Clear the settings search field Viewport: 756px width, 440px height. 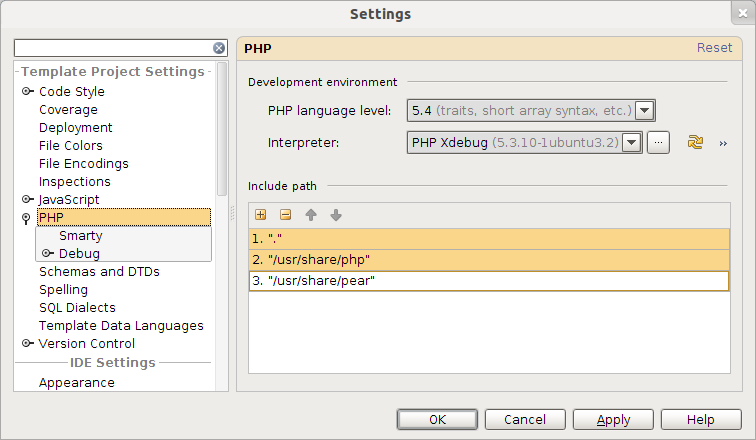(x=219, y=48)
